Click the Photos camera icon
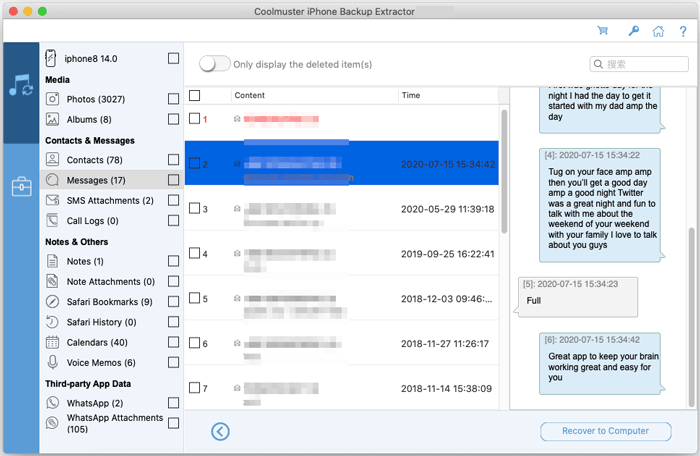Screen dimensions: 700x456 [52, 99]
